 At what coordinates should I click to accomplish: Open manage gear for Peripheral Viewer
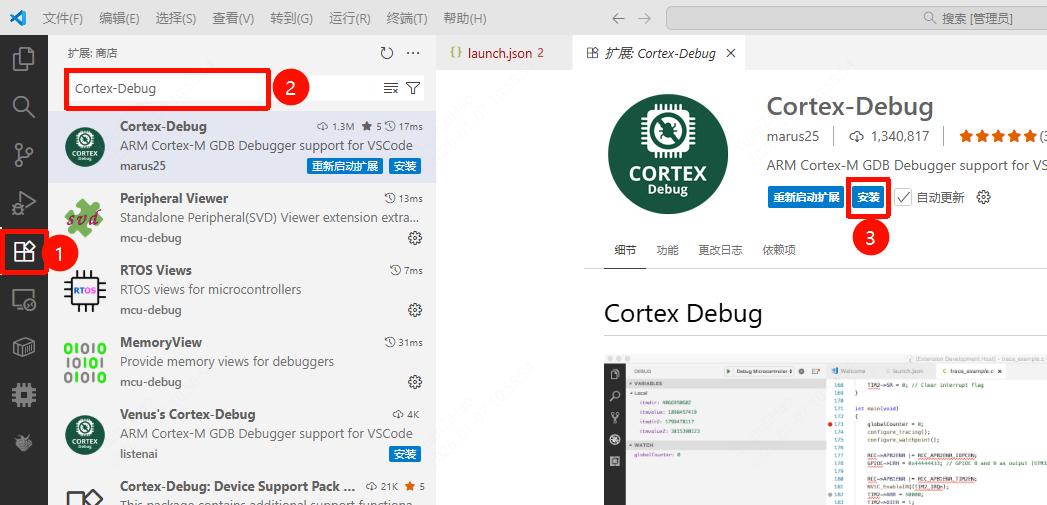(415, 238)
